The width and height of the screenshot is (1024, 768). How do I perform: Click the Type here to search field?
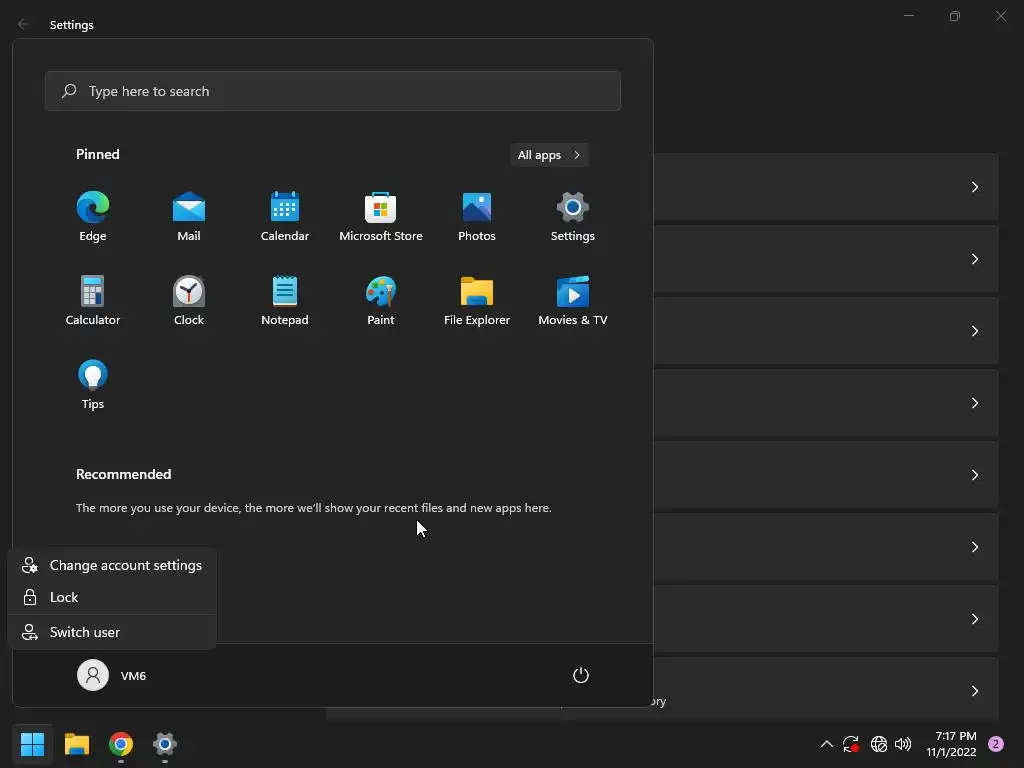pyautogui.click(x=333, y=91)
